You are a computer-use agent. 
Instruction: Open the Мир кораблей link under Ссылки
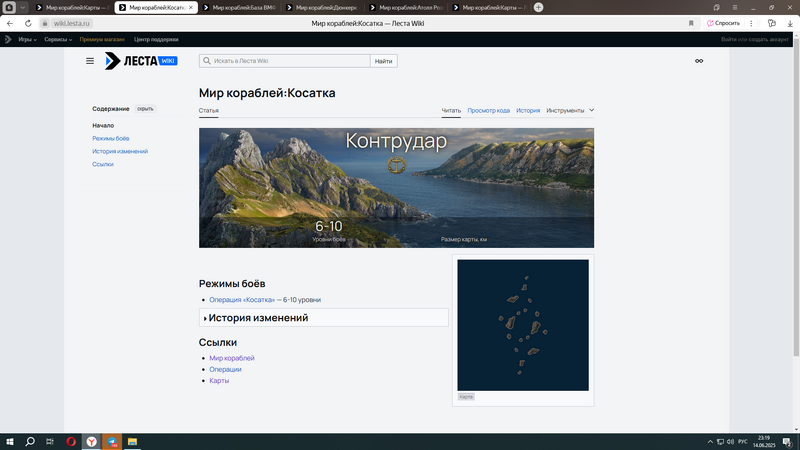pos(232,358)
